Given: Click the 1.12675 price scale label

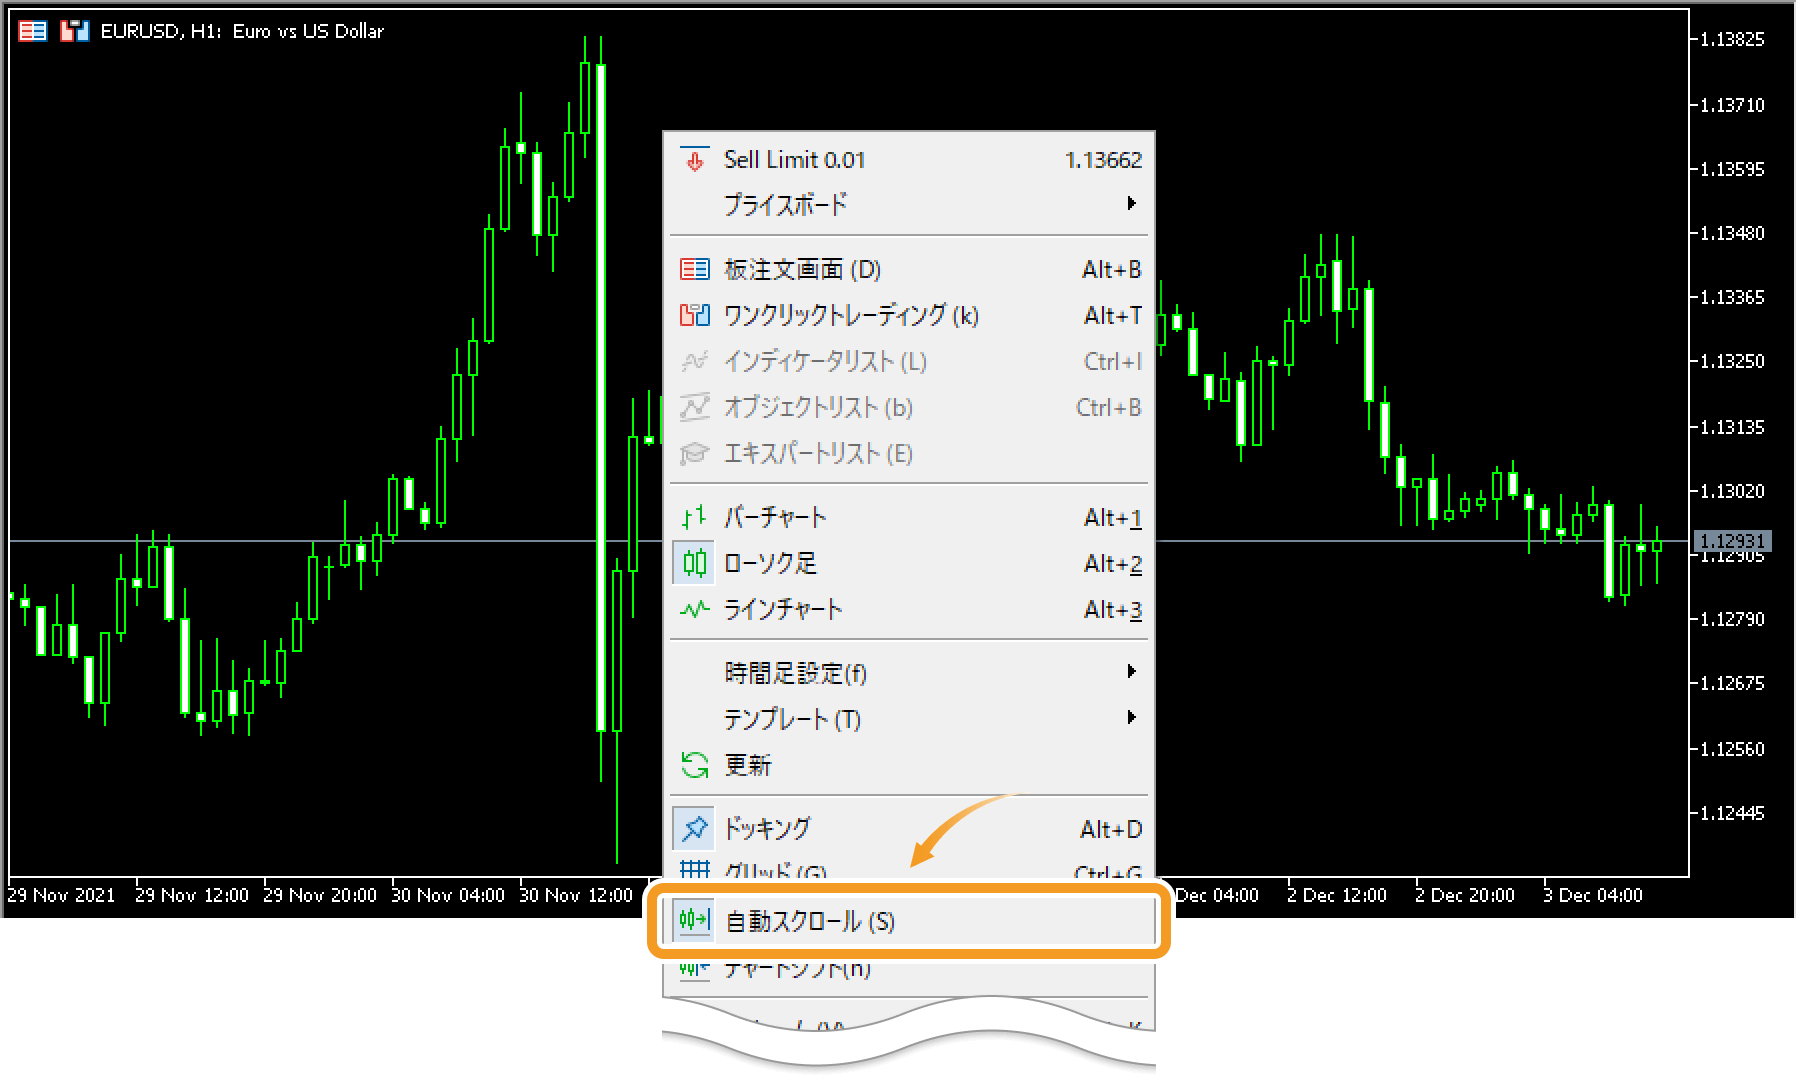Looking at the screenshot, I should tap(1732, 683).
